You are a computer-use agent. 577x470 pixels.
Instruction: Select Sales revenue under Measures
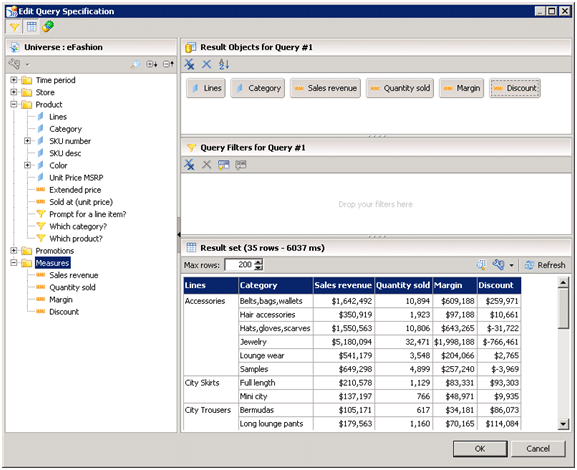(74, 275)
